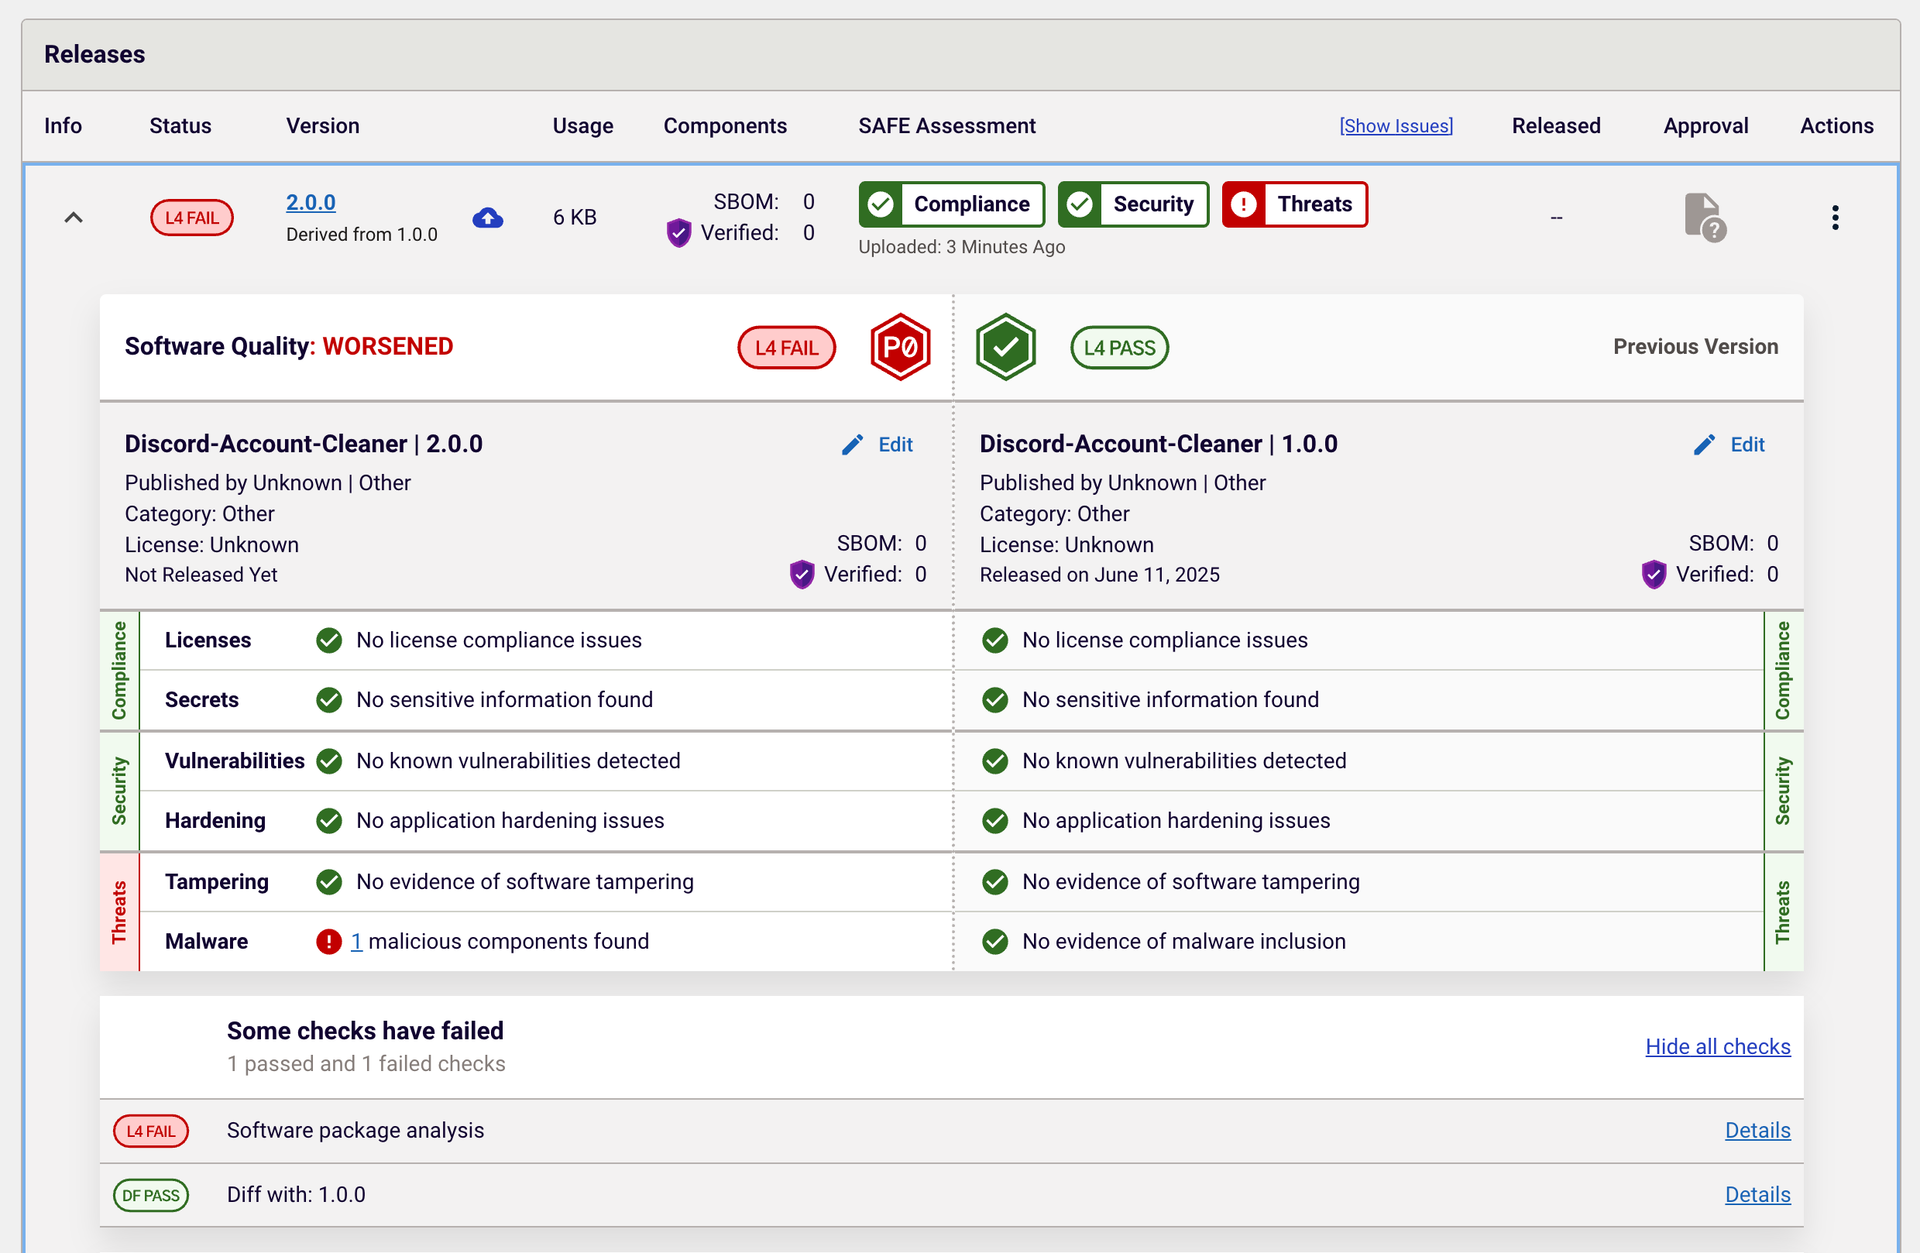Viewport: 1920px width, 1253px height.
Task: Click the purple verified shield in top row
Action: click(x=679, y=233)
